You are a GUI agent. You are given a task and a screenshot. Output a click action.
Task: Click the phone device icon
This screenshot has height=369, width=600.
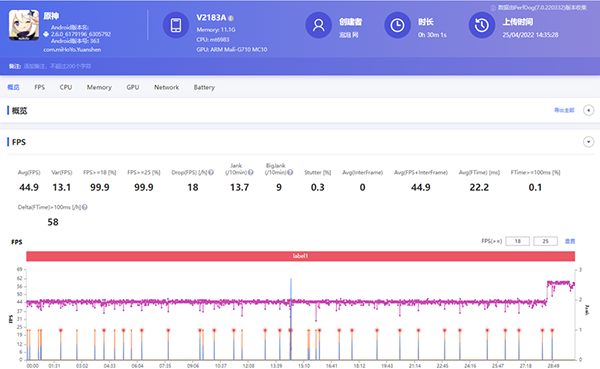(x=176, y=25)
